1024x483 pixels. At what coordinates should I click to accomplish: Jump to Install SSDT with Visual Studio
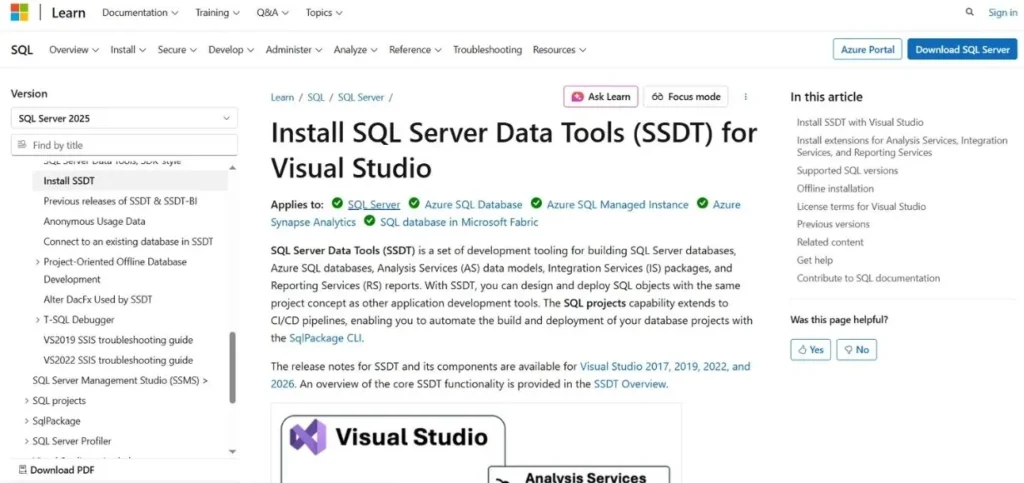pyautogui.click(x=860, y=122)
